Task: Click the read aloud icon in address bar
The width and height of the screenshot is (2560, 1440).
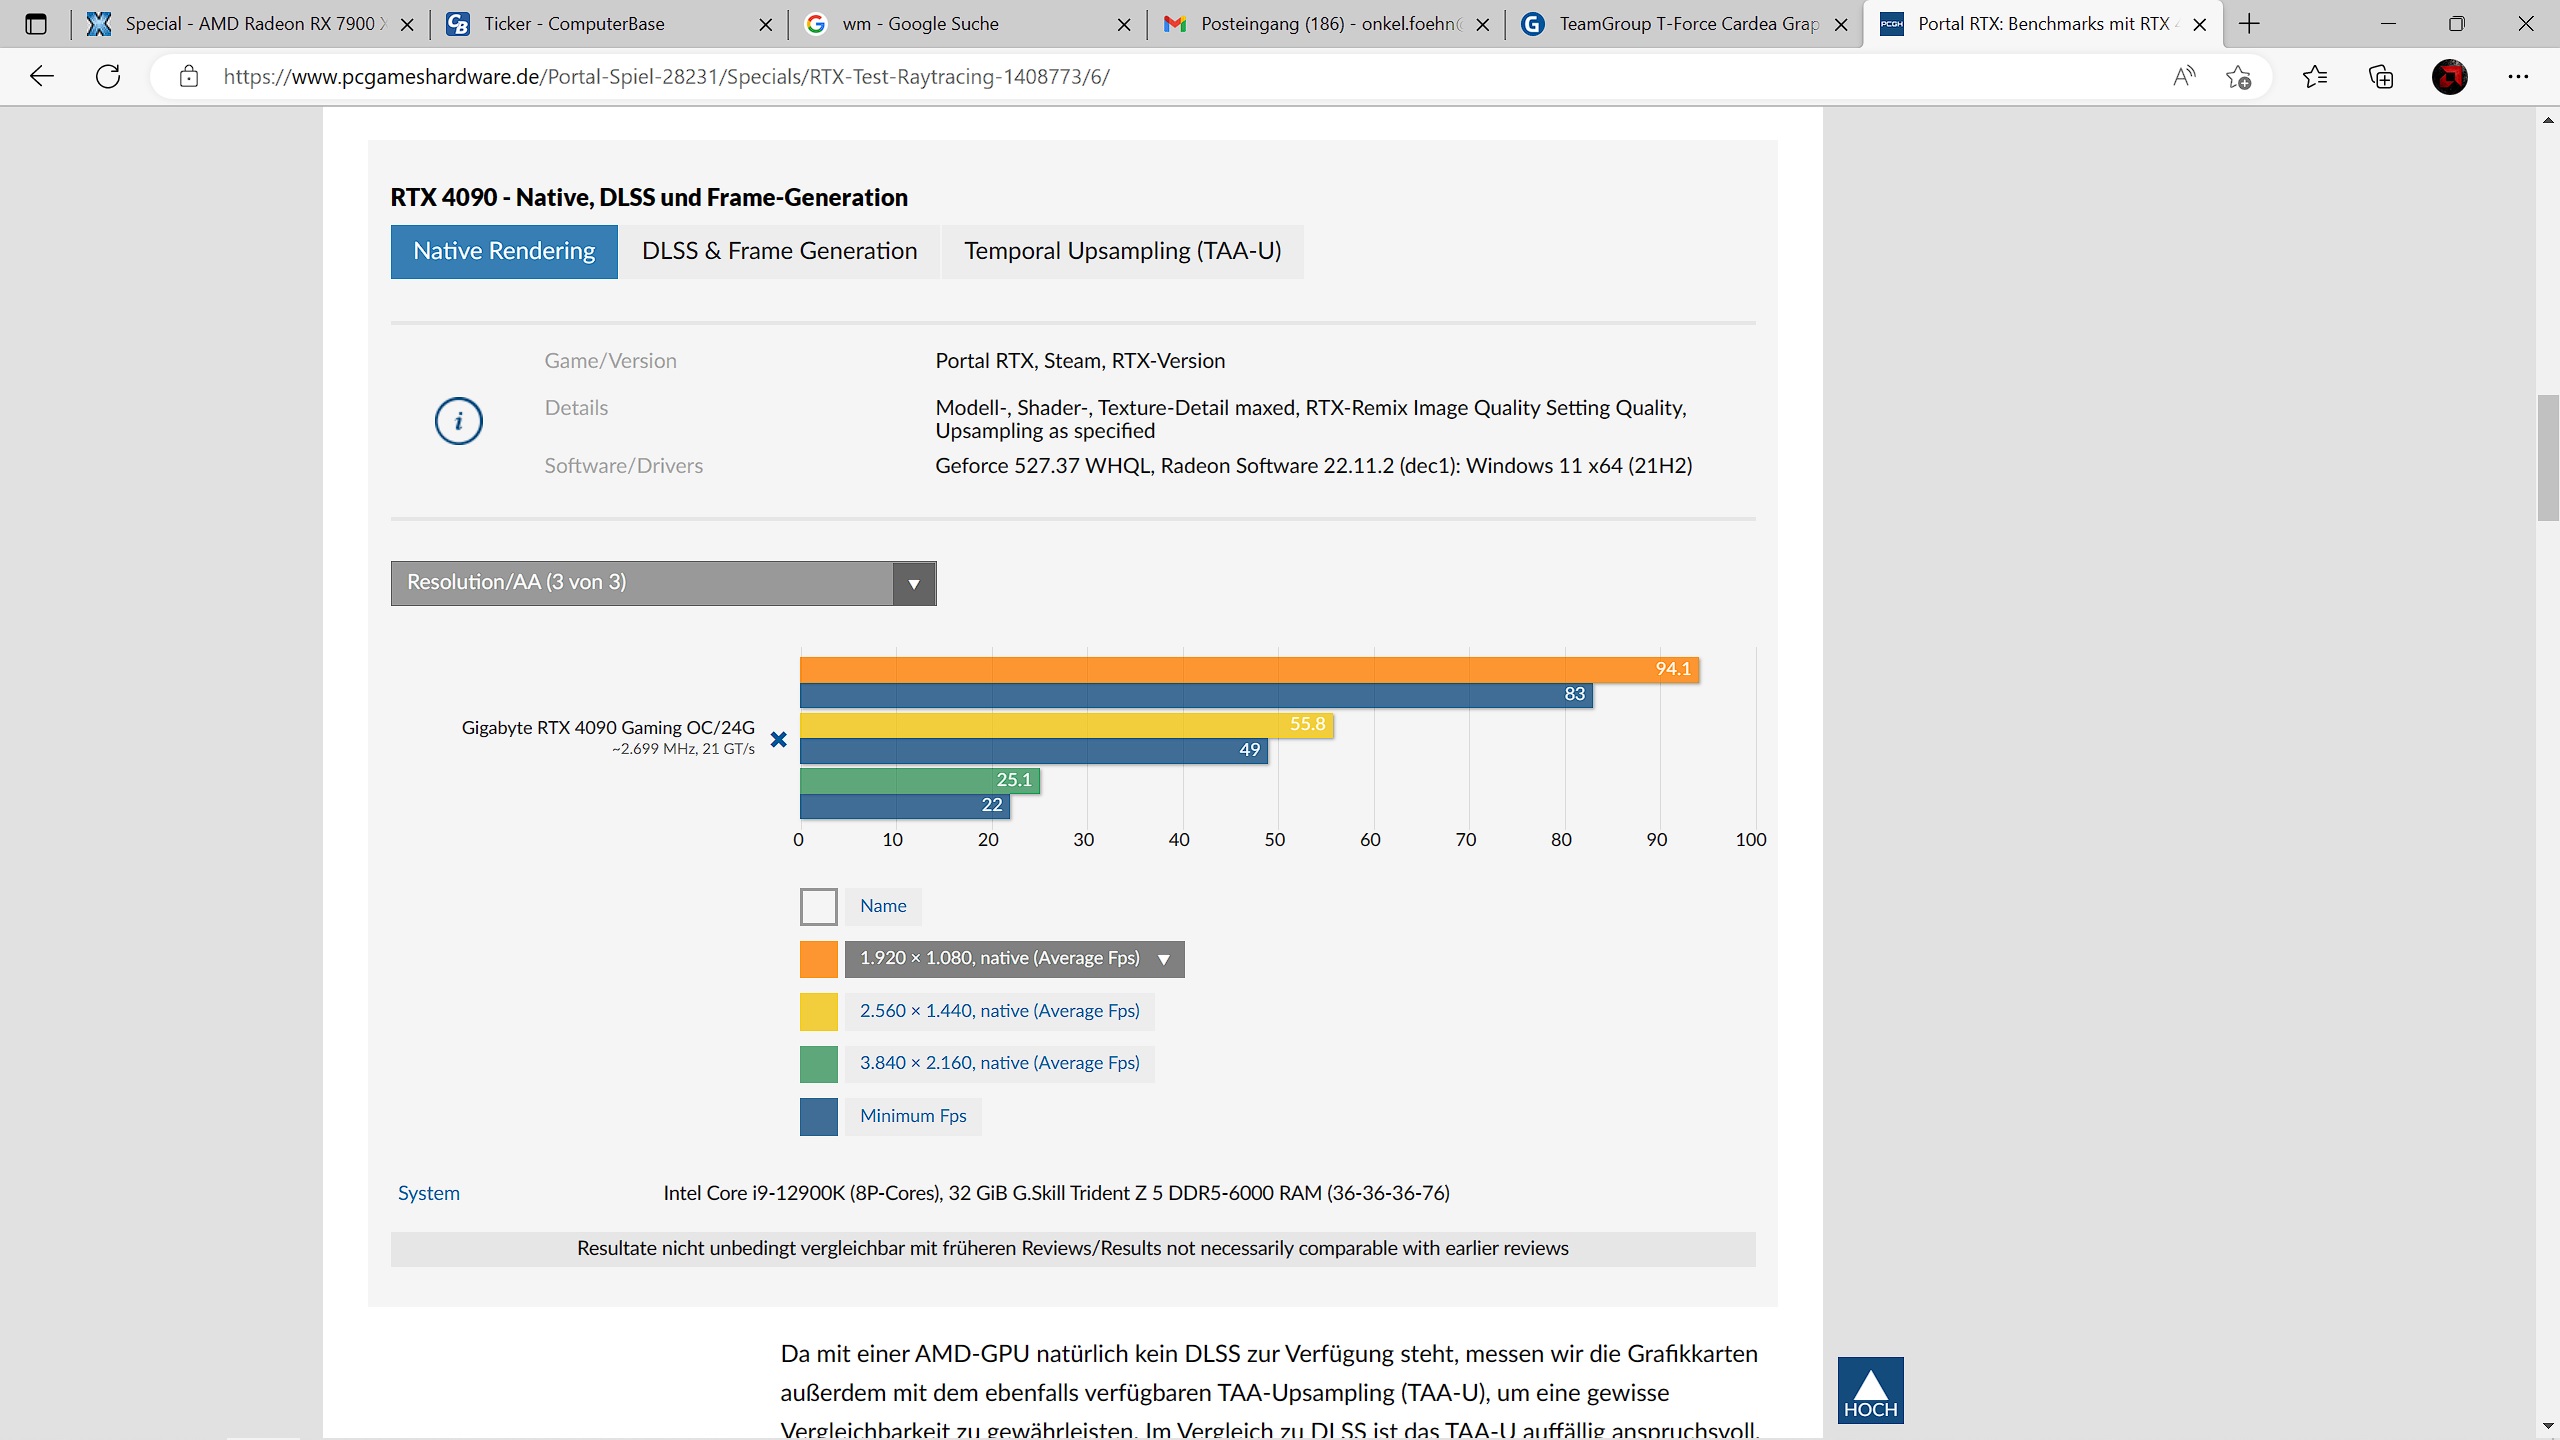Action: [x=2184, y=76]
